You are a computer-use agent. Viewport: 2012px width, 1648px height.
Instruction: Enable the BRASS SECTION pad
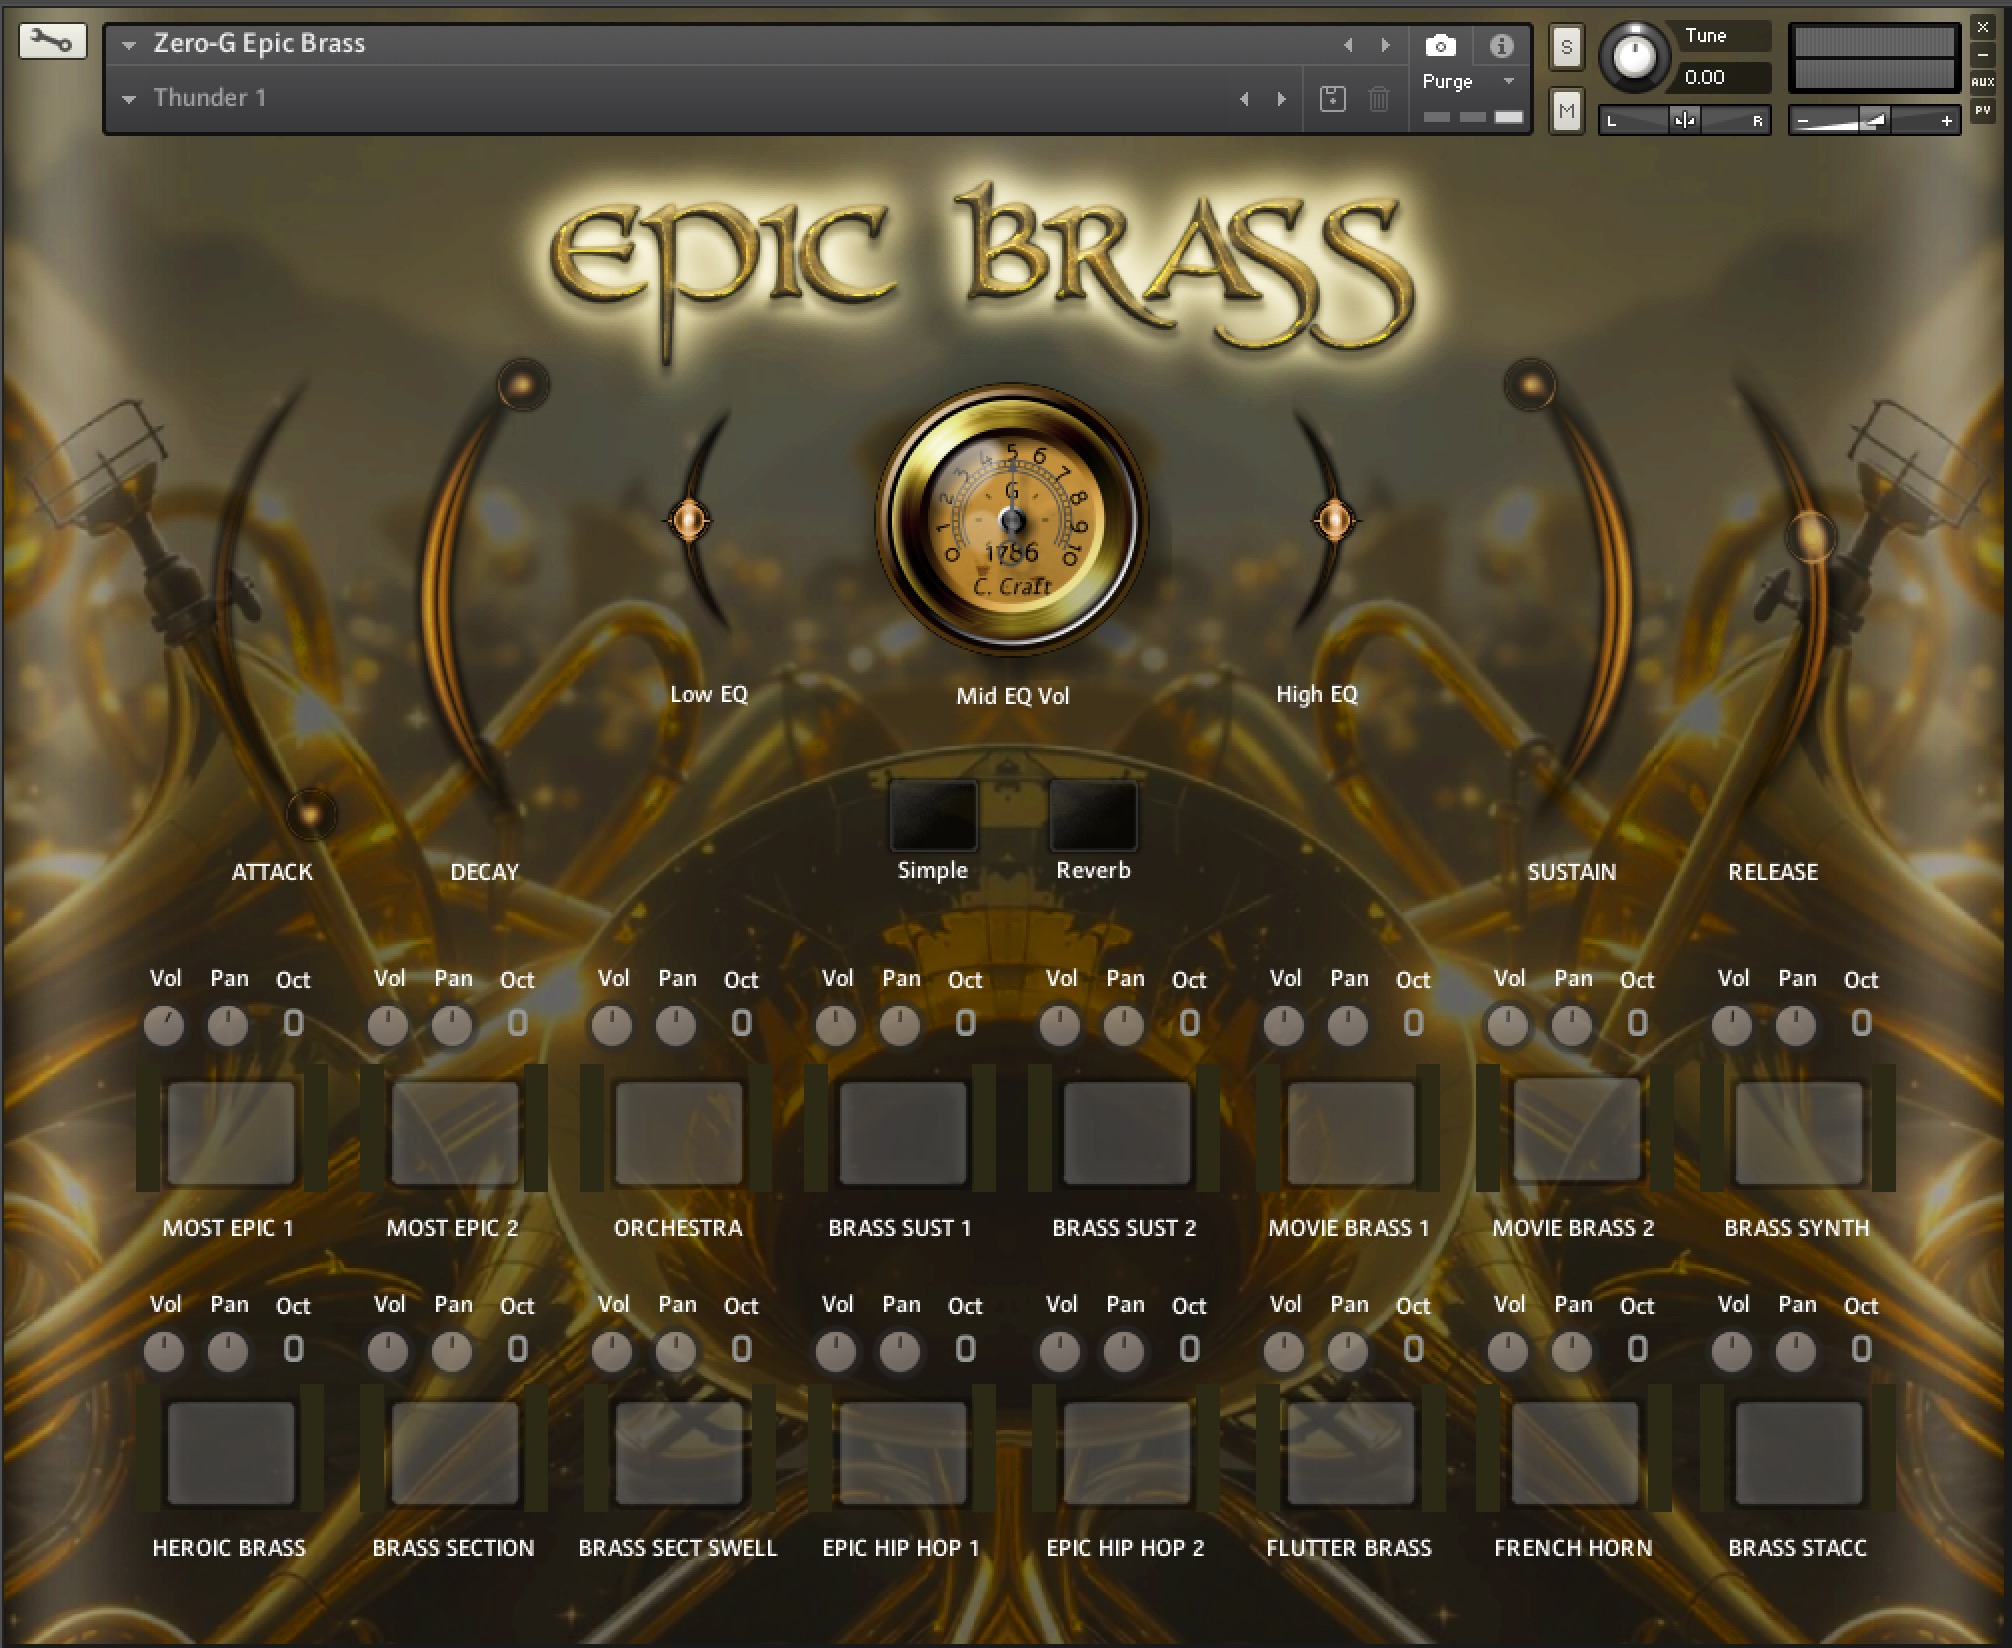click(455, 1453)
